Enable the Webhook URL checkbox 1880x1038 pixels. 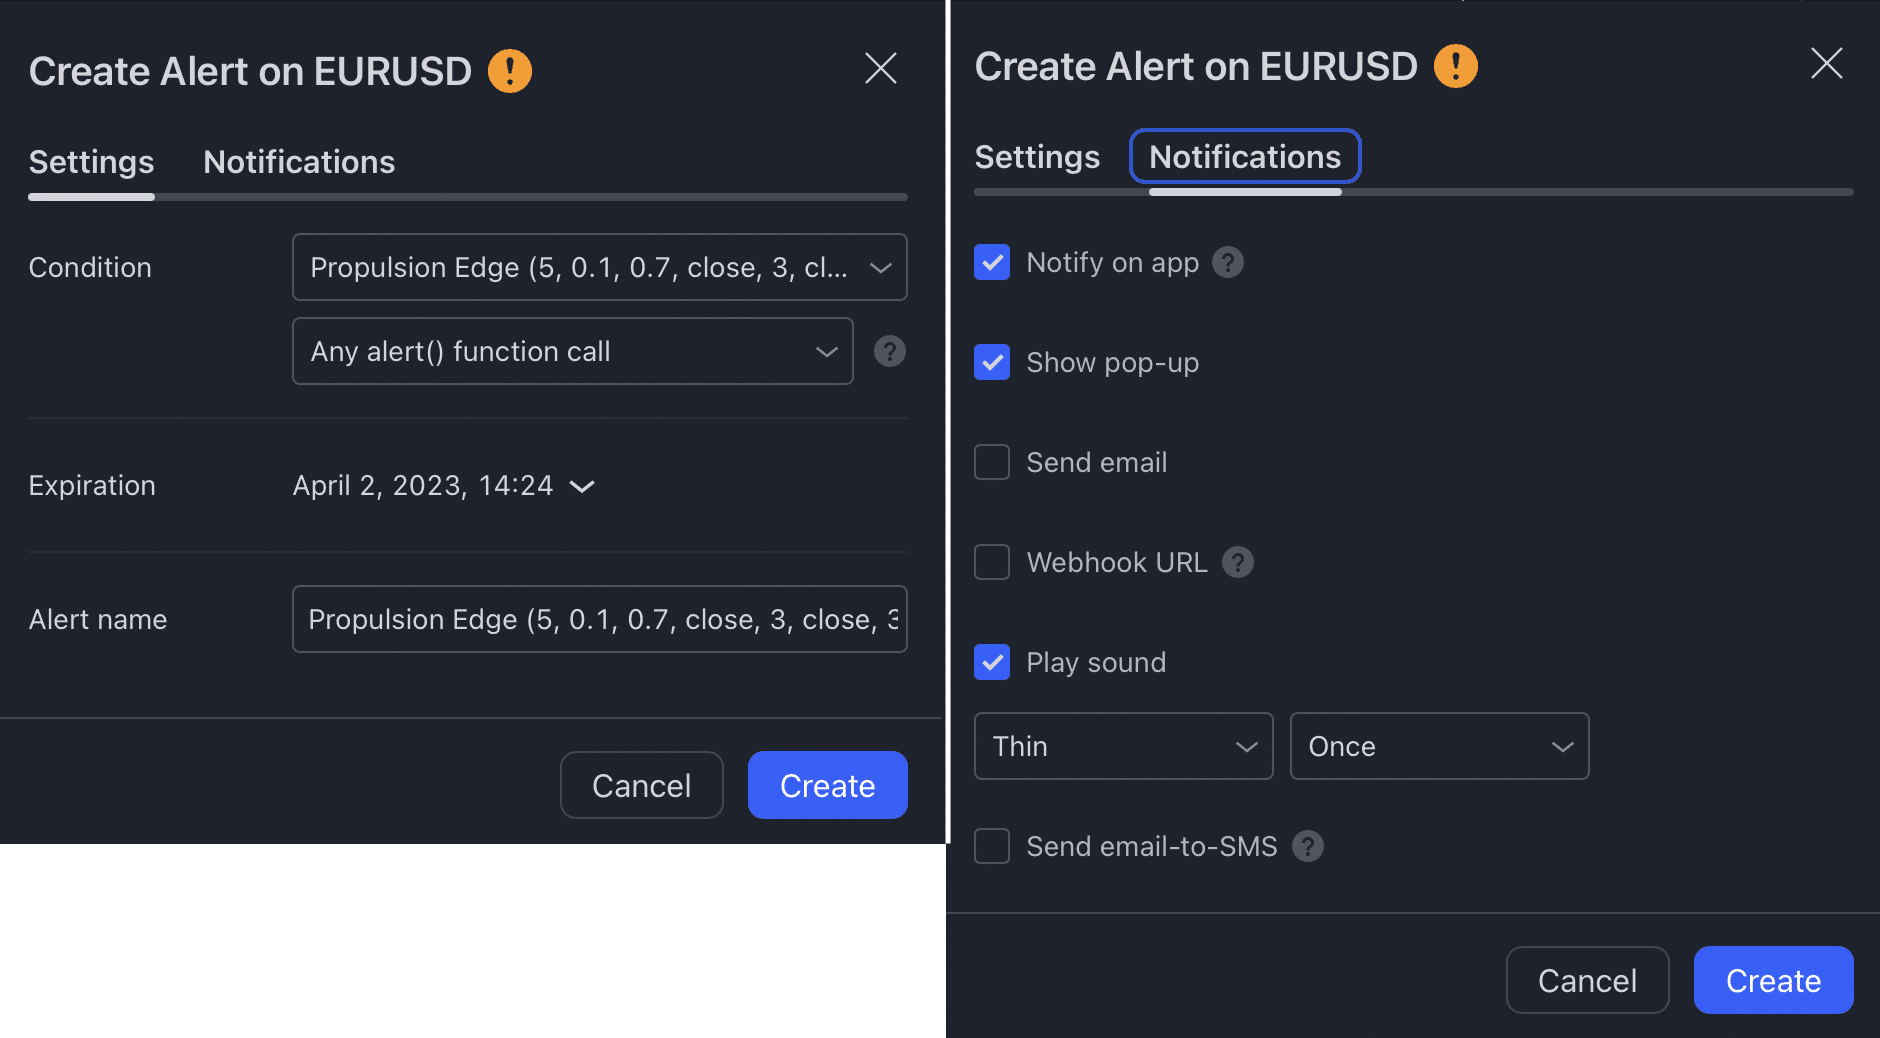tap(992, 562)
